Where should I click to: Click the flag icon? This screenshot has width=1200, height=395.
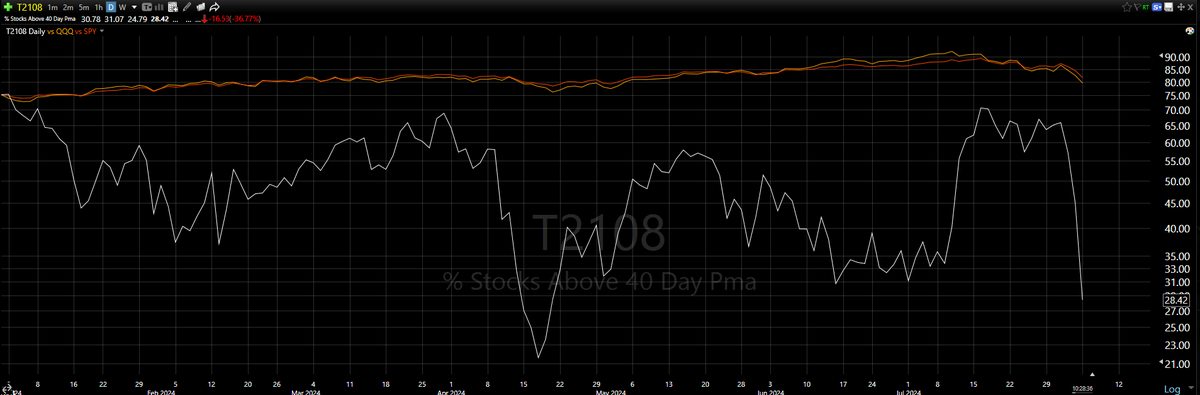pos(1137,7)
